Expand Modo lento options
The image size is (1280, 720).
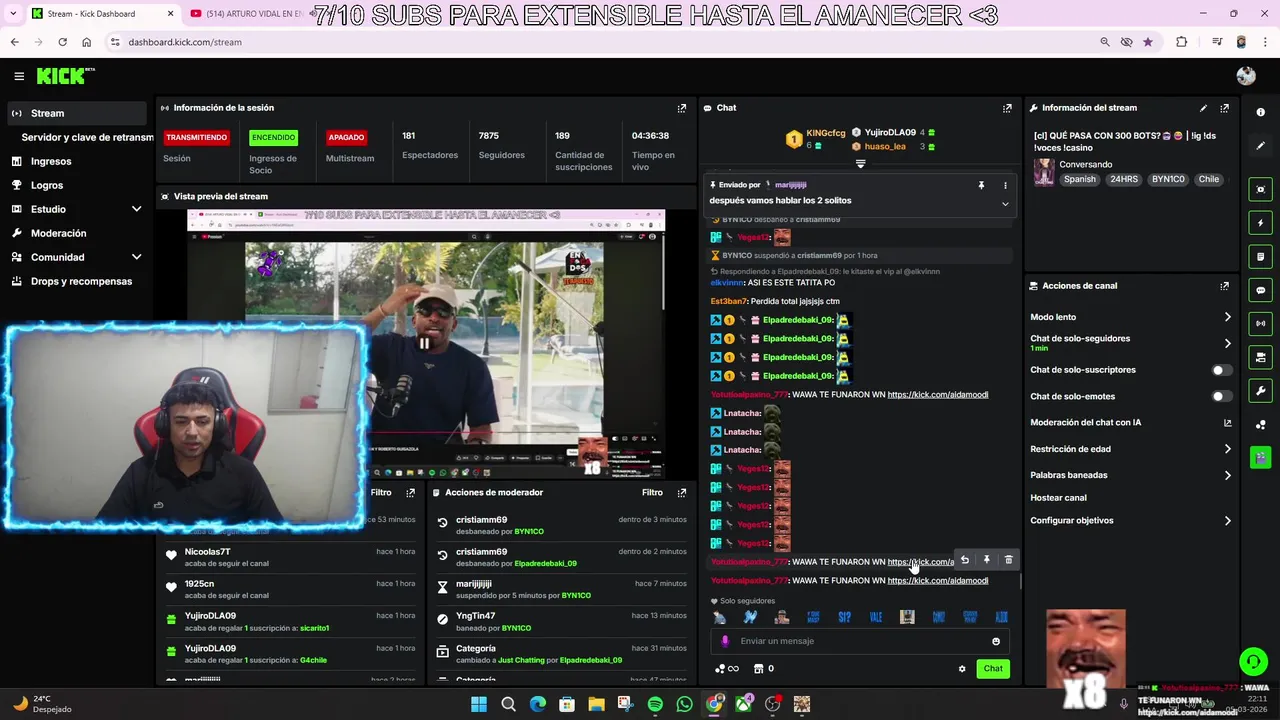tap(1228, 317)
